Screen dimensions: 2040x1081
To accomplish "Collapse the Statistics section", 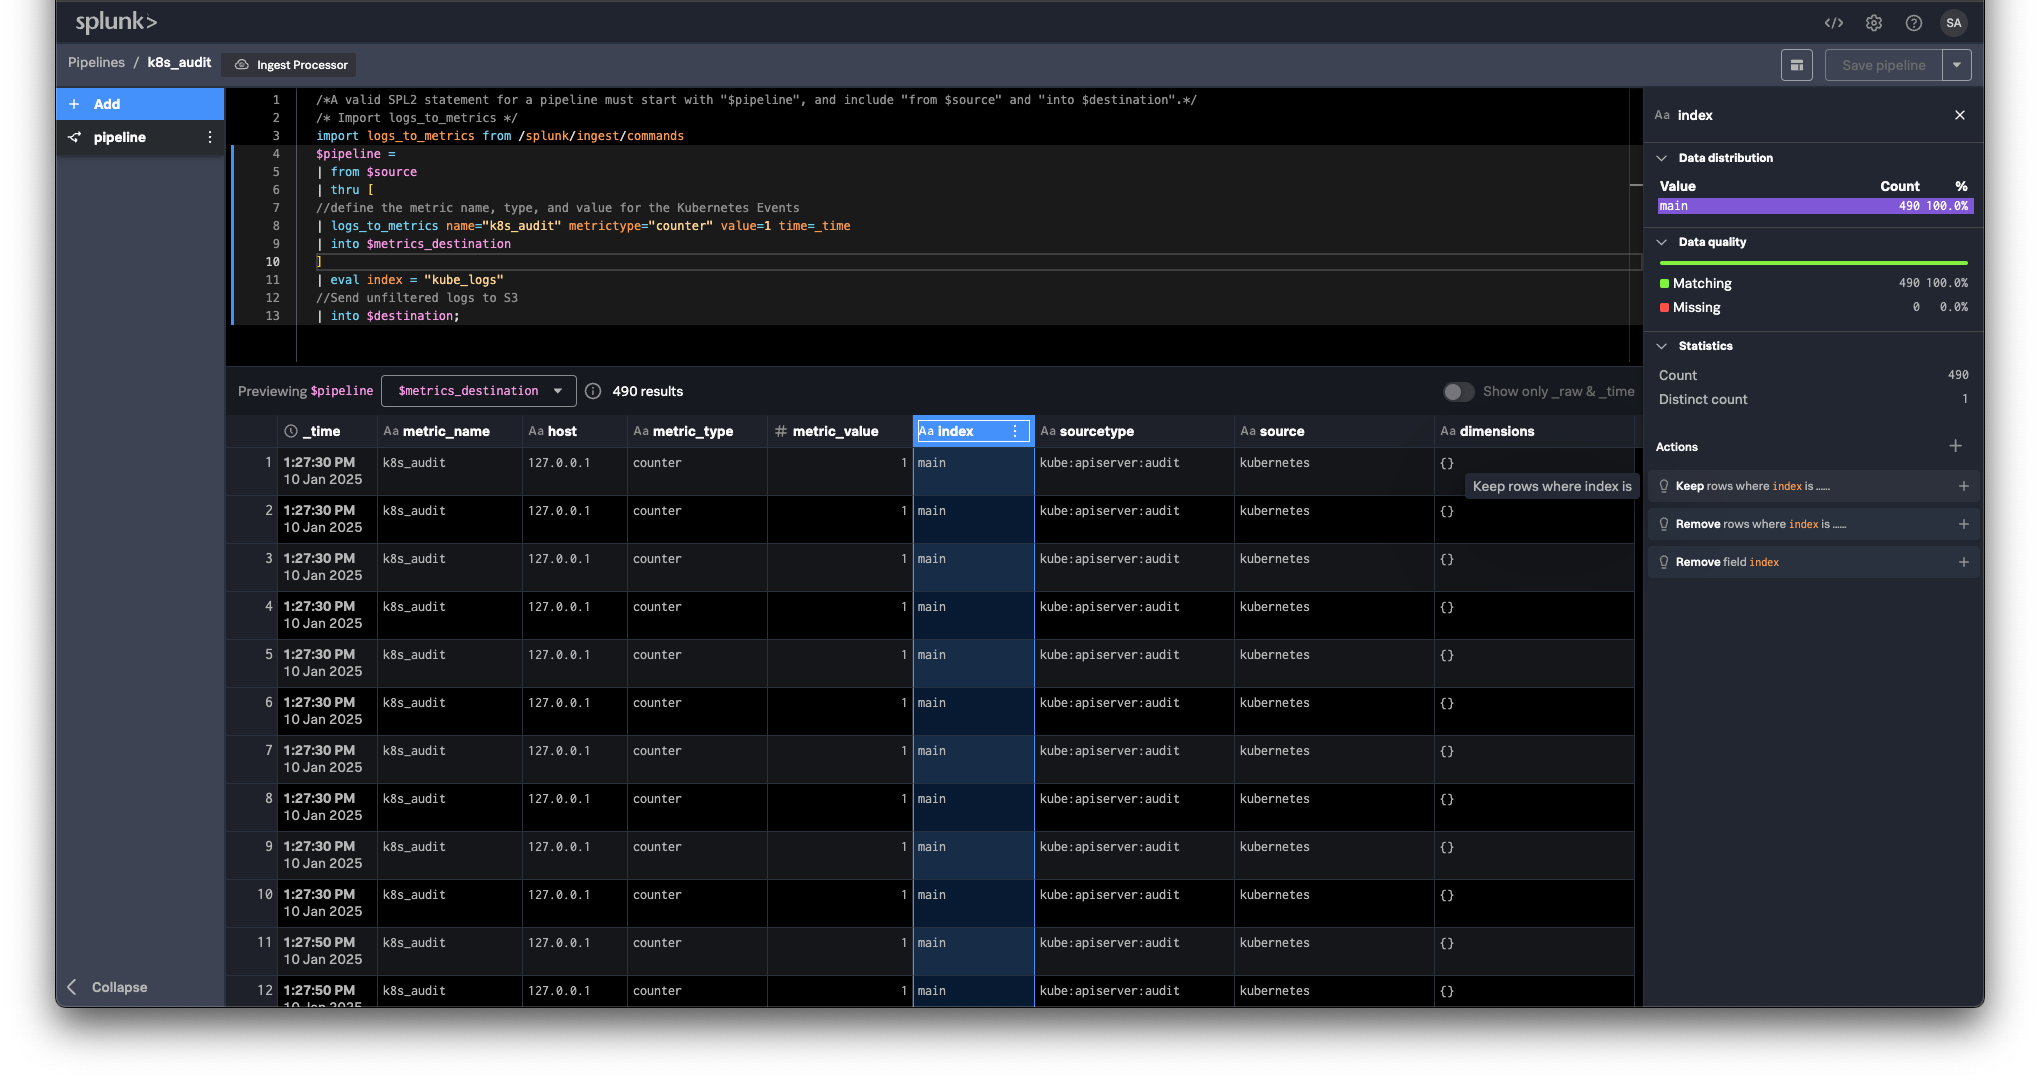I will (1662, 346).
